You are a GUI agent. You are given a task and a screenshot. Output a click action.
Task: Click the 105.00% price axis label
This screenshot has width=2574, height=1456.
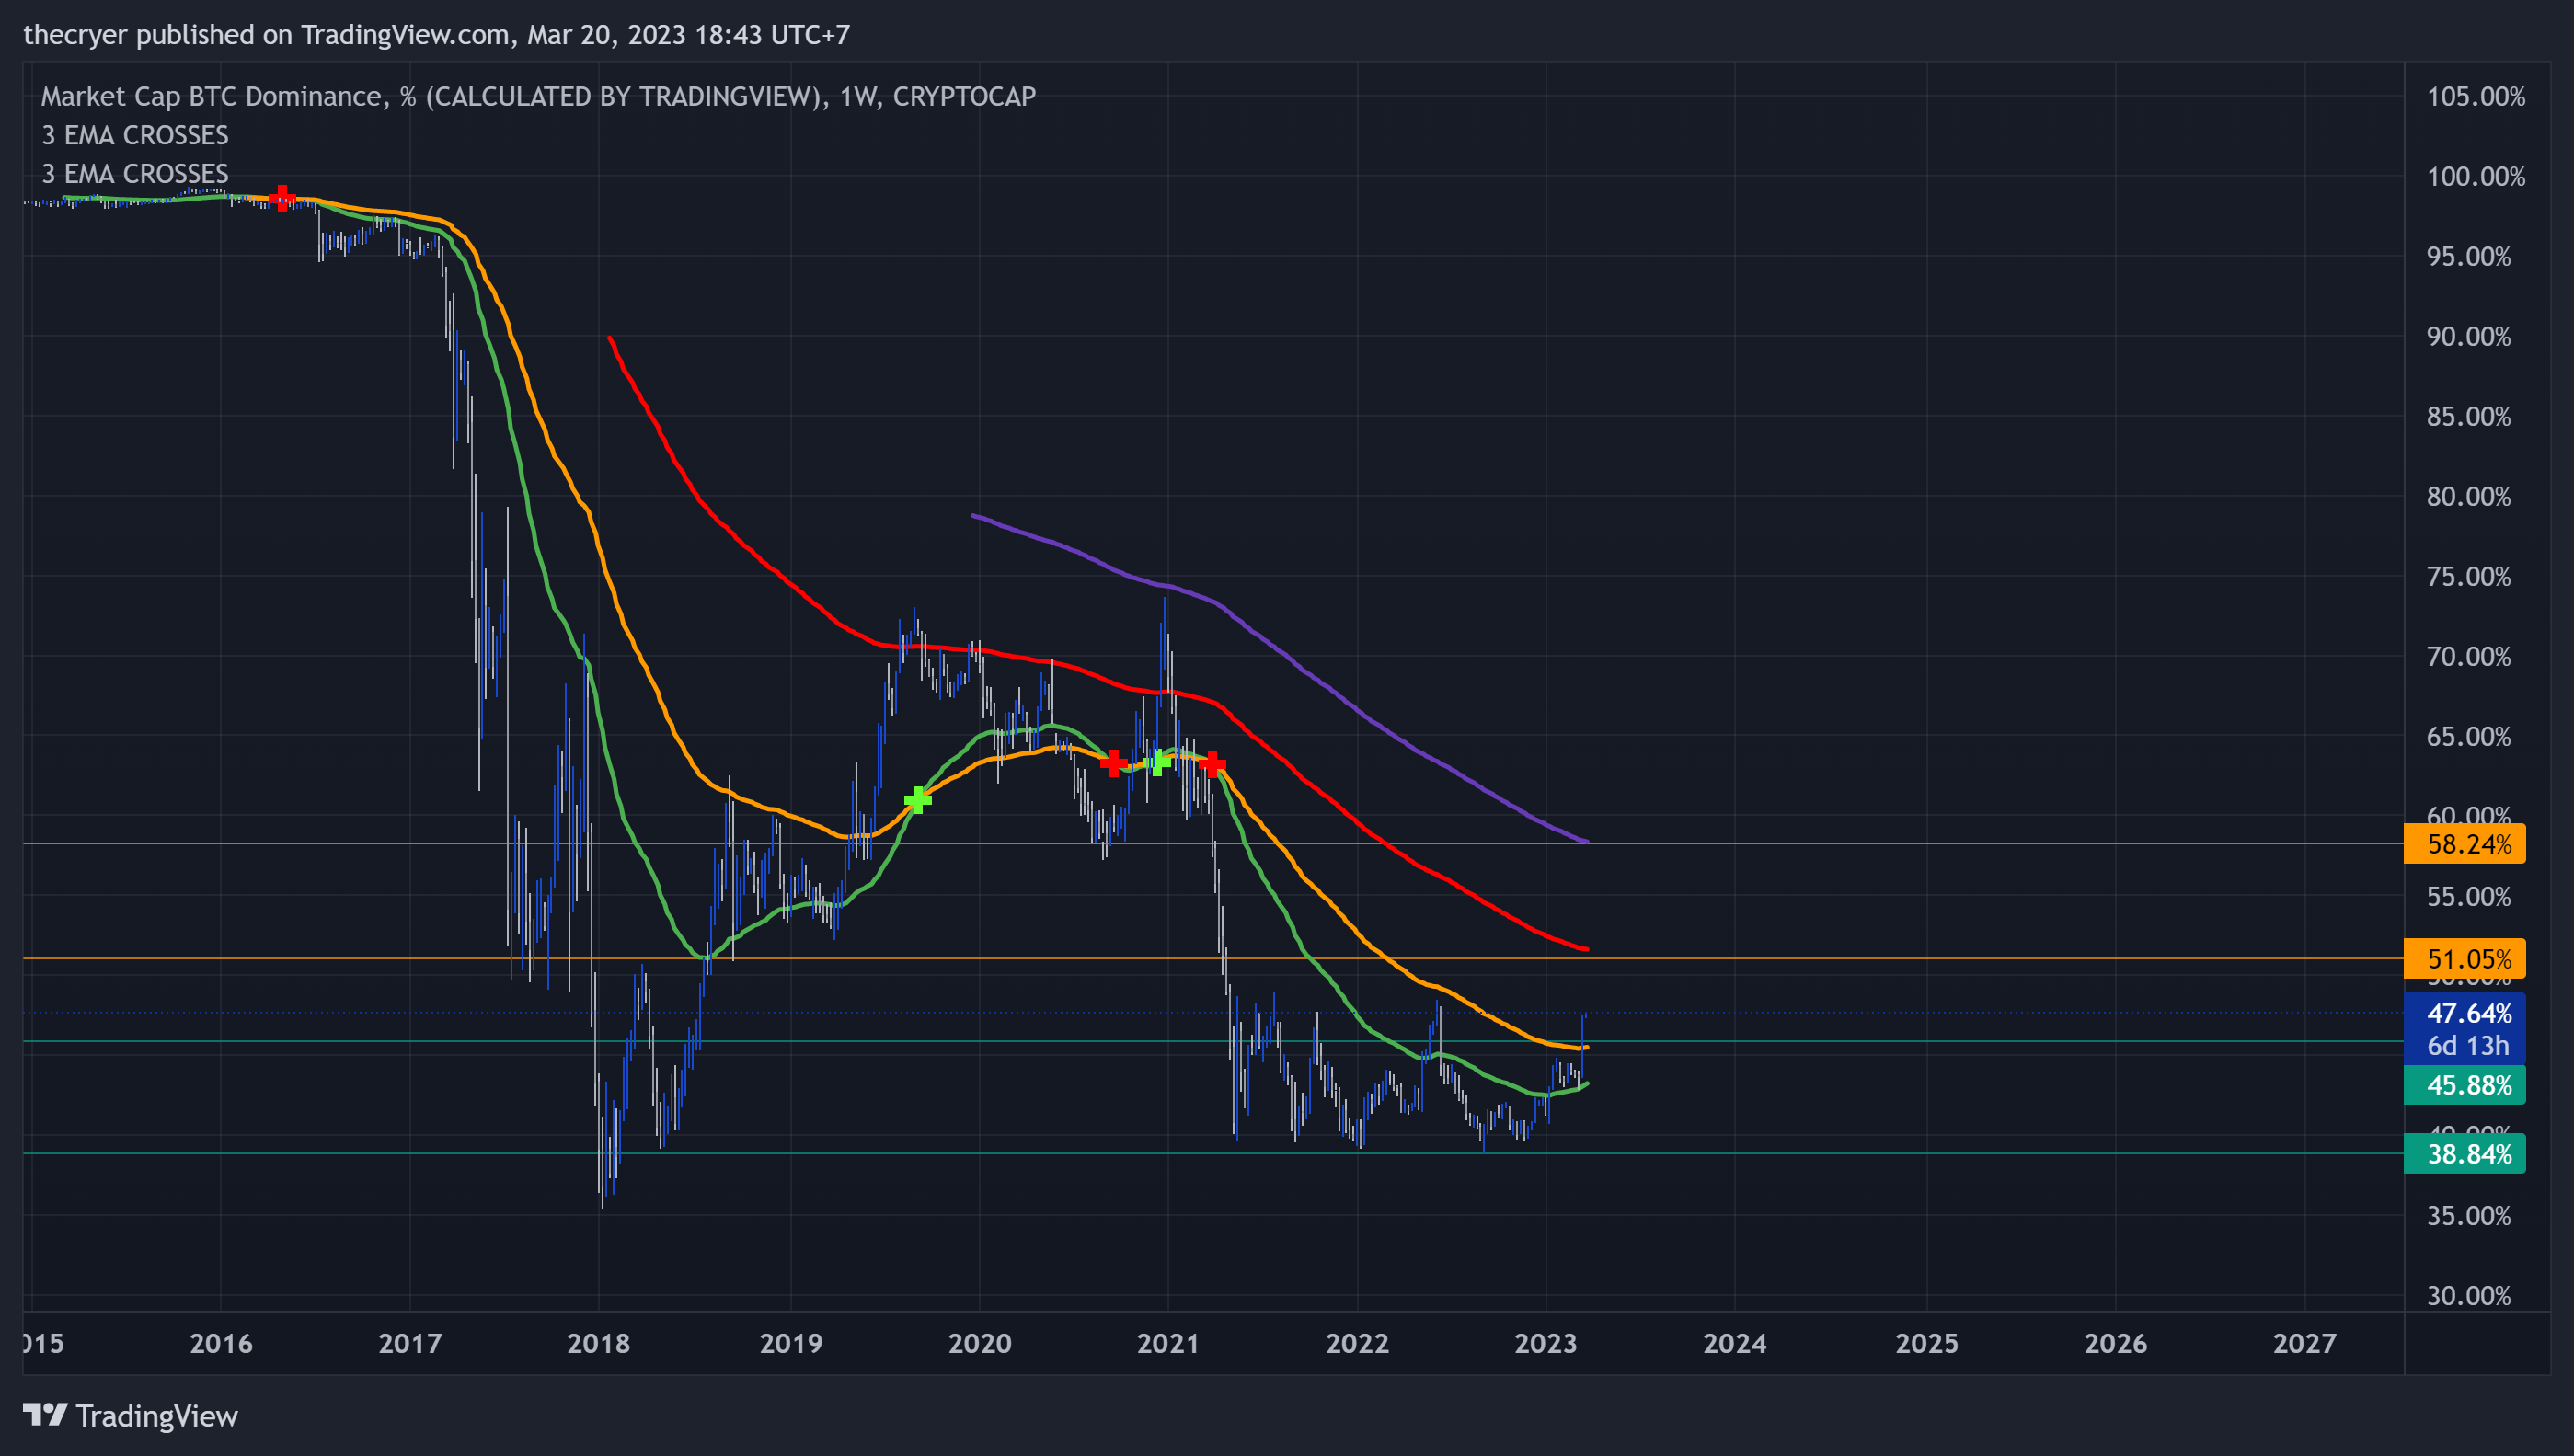click(x=2475, y=97)
